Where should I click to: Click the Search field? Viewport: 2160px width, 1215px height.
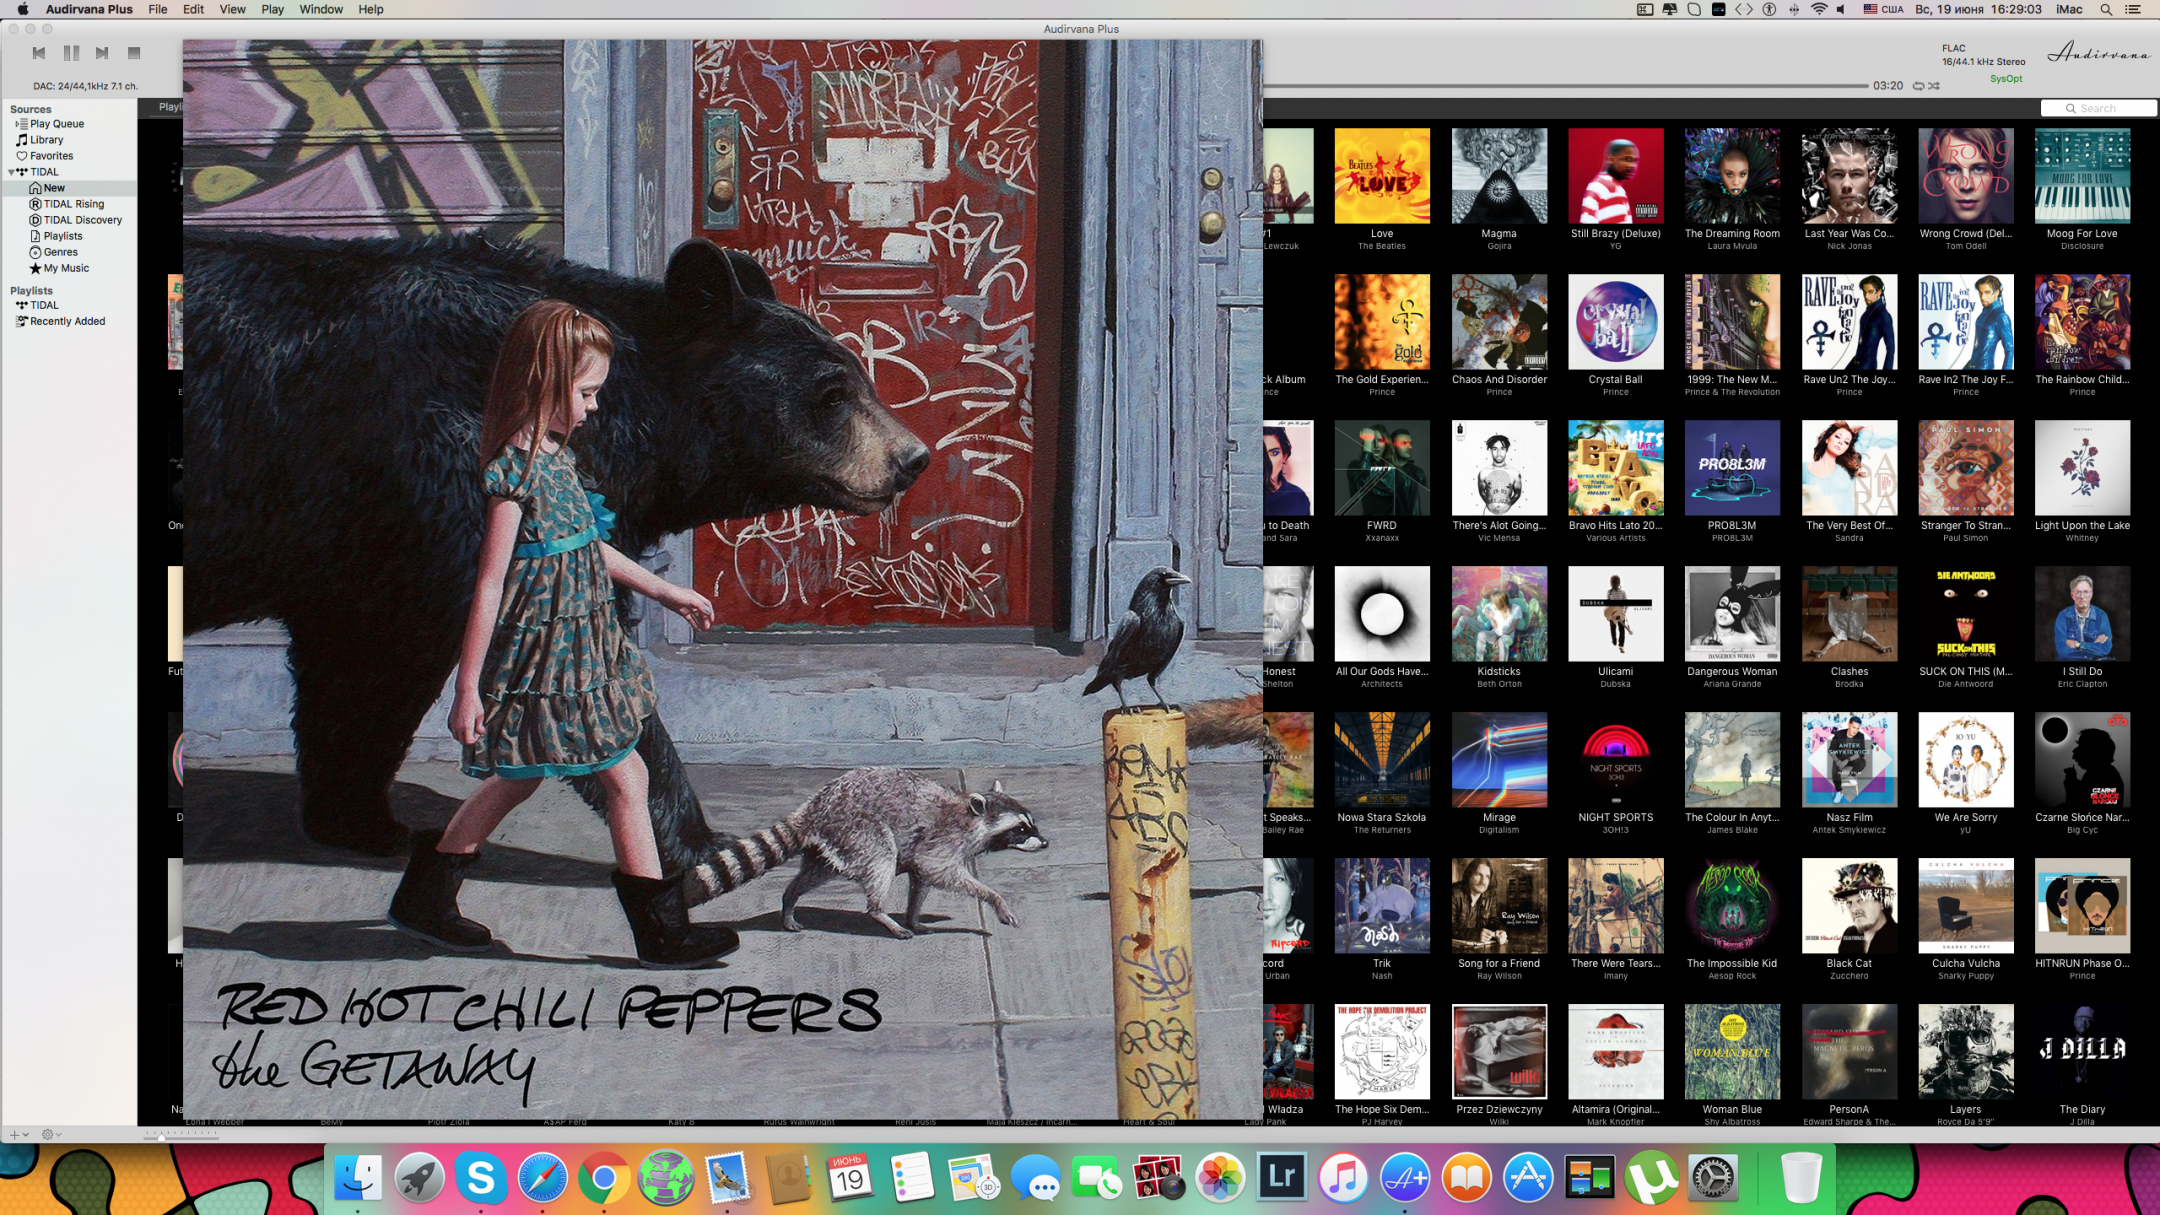(2098, 108)
